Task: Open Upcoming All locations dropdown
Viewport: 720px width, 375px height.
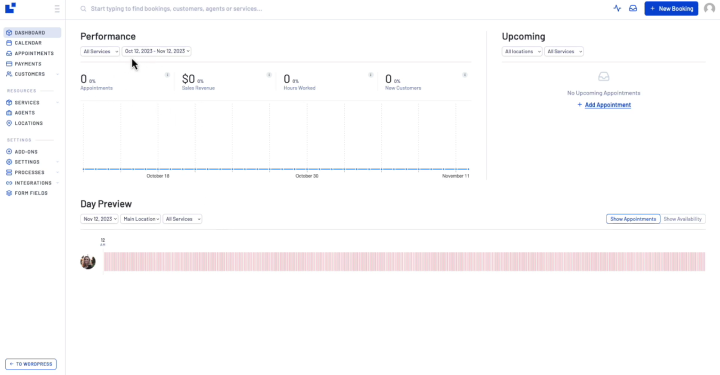Action: click(x=522, y=51)
